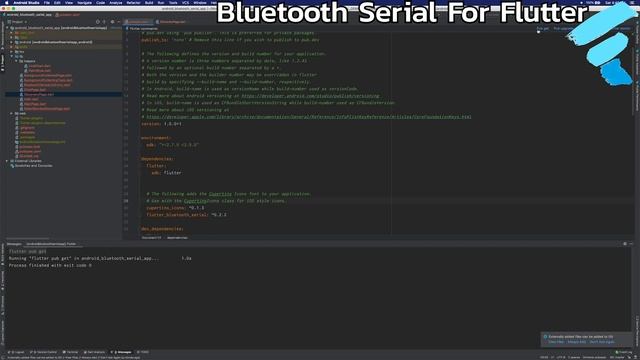
Task: Select the Messages panel title tab
Action: pyautogui.click(x=14, y=244)
